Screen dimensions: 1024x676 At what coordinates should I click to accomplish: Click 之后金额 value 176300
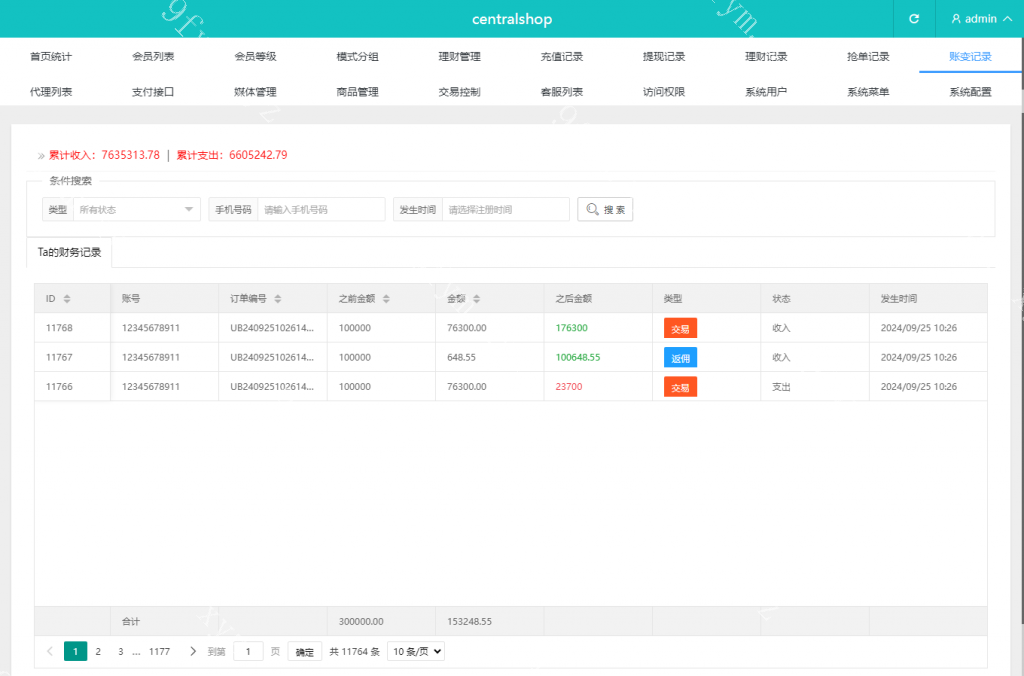[571, 328]
